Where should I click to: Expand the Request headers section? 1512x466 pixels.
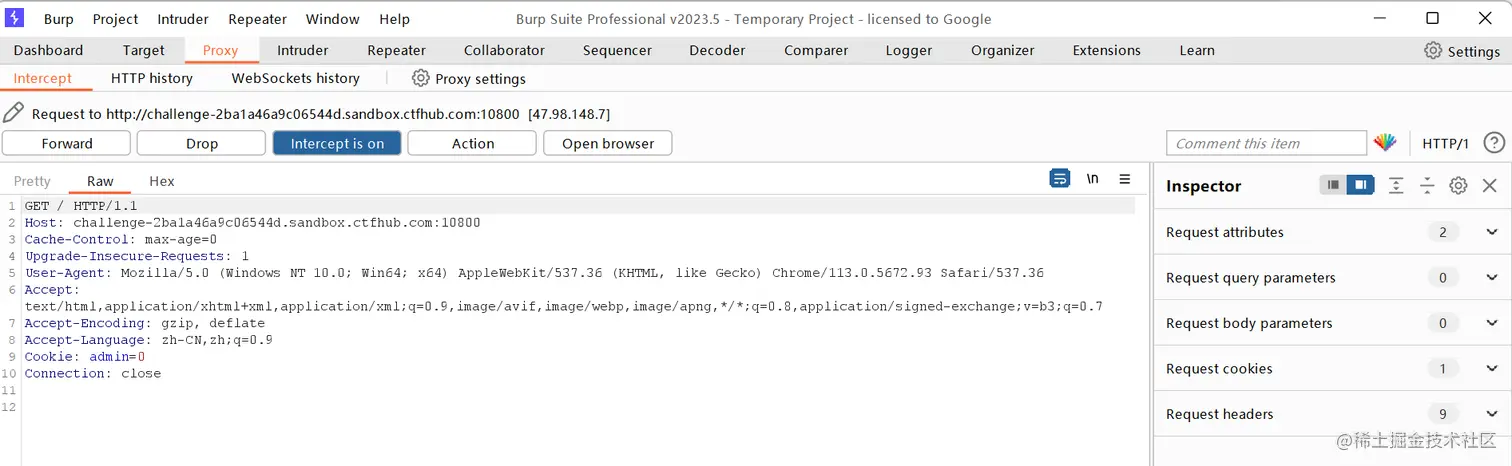[x=1492, y=414]
